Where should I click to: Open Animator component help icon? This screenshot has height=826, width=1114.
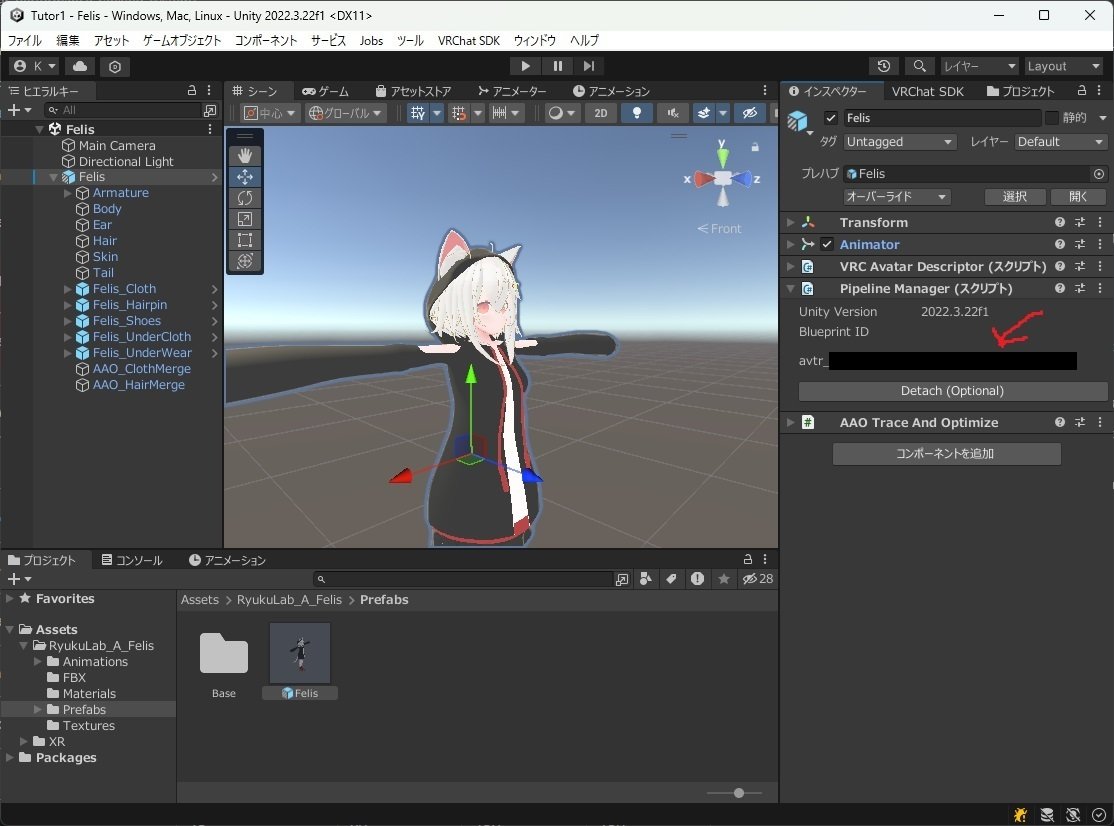click(1060, 244)
